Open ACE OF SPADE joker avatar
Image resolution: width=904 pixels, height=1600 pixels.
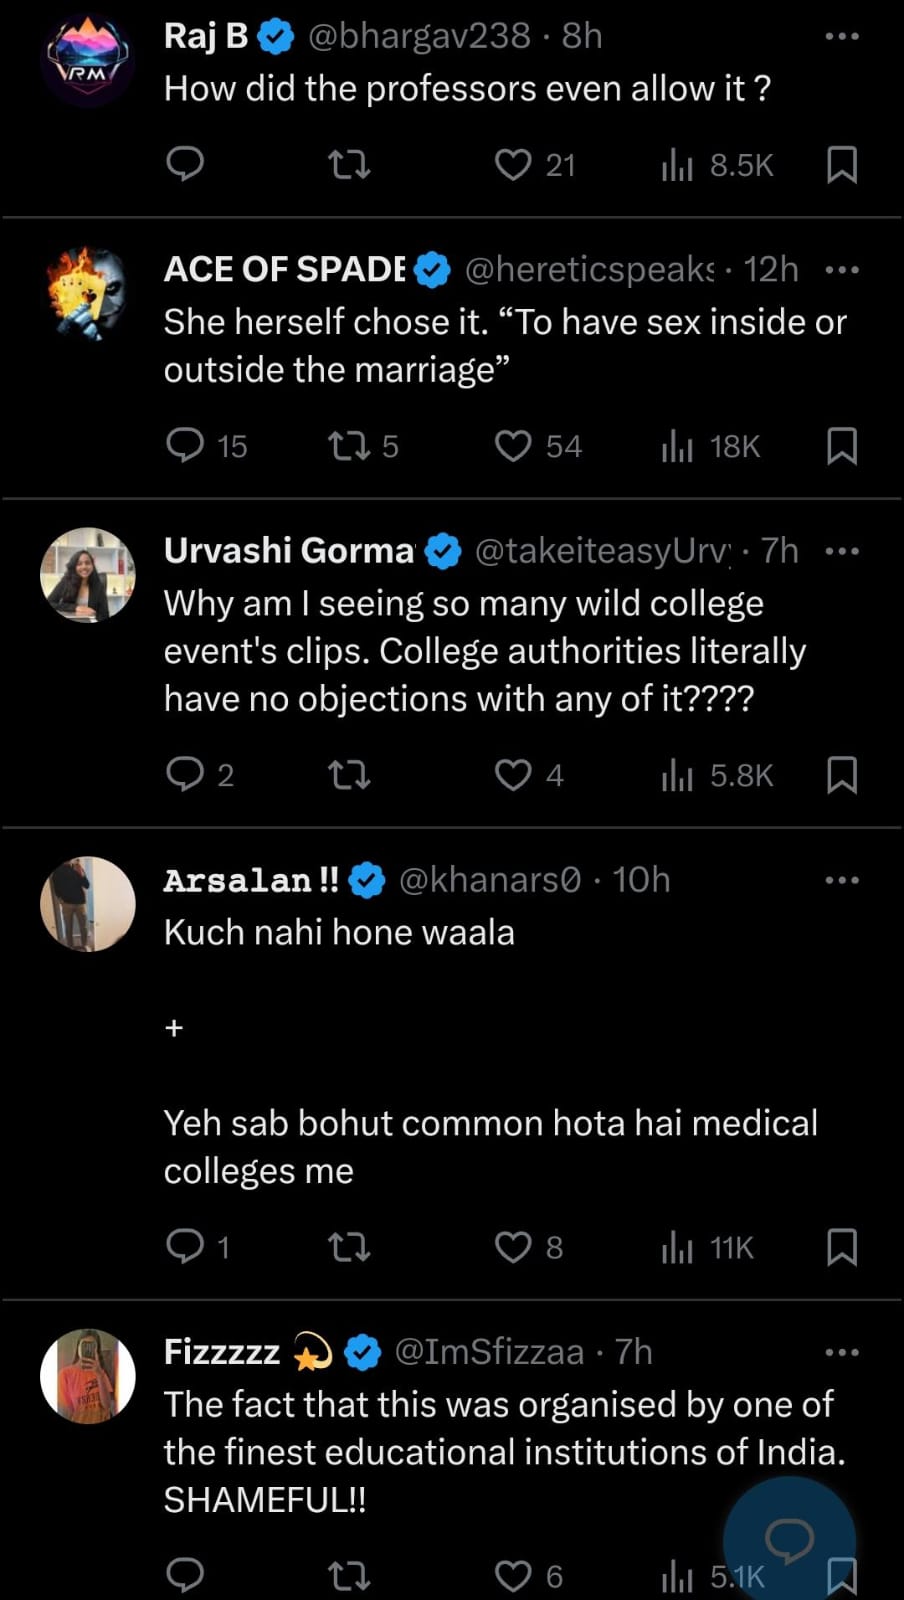click(x=88, y=294)
